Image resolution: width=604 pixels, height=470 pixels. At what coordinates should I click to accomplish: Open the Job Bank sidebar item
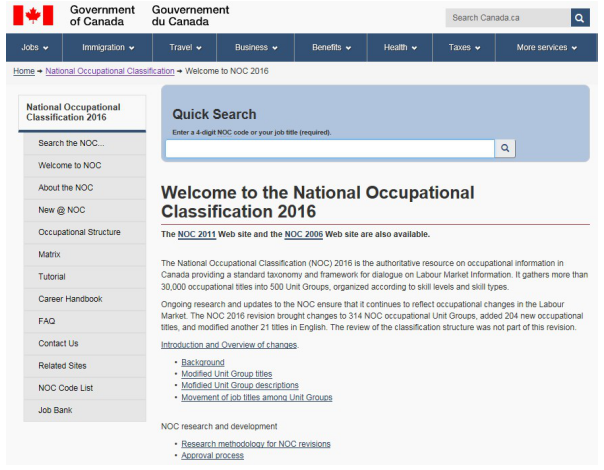[85, 411]
